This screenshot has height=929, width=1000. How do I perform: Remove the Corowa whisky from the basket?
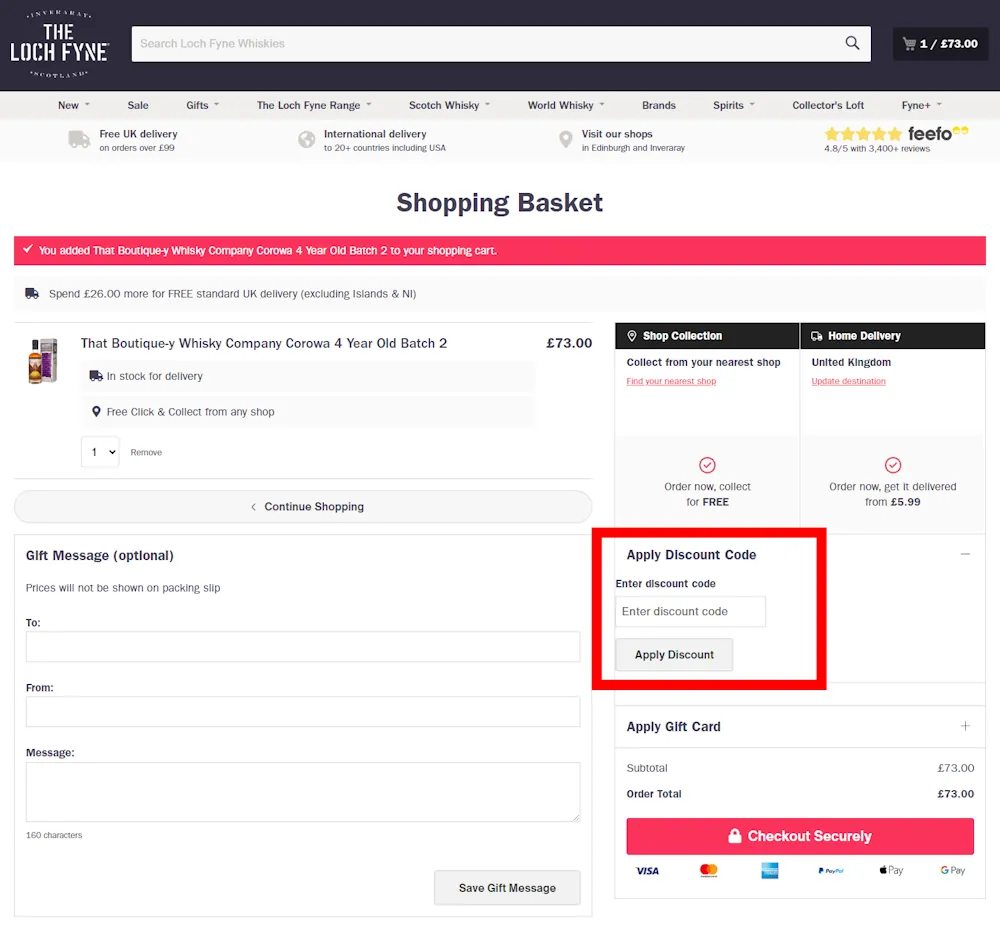pyautogui.click(x=146, y=452)
